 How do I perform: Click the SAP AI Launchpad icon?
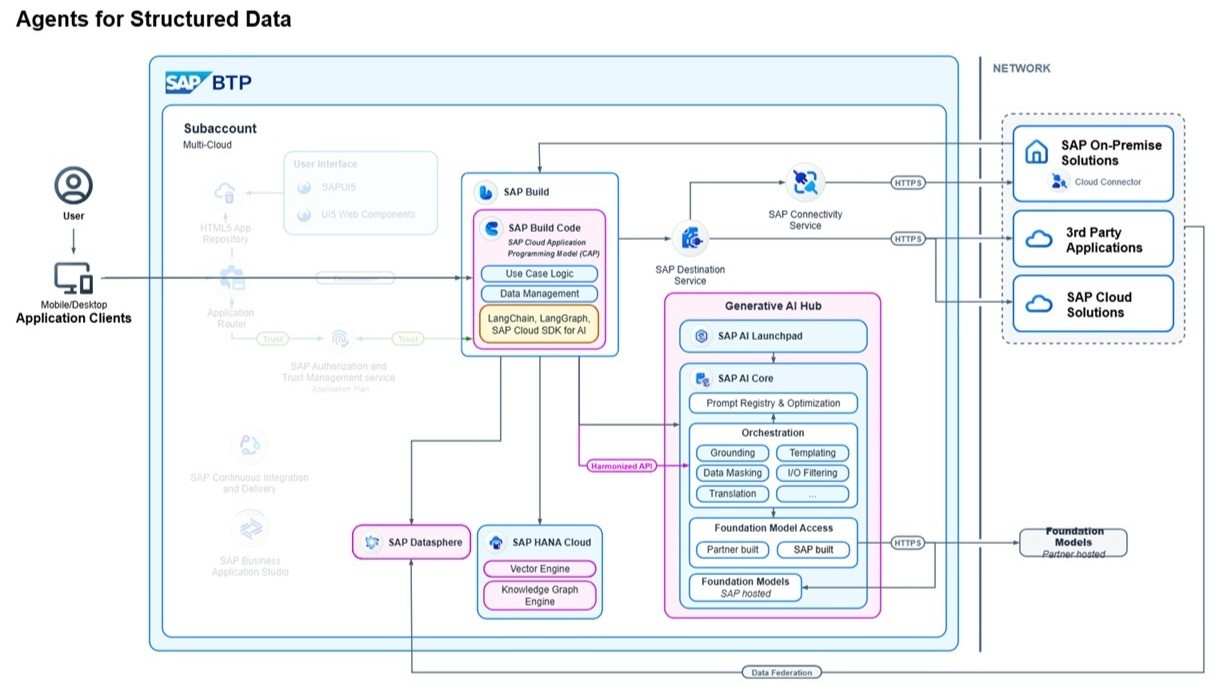point(702,336)
